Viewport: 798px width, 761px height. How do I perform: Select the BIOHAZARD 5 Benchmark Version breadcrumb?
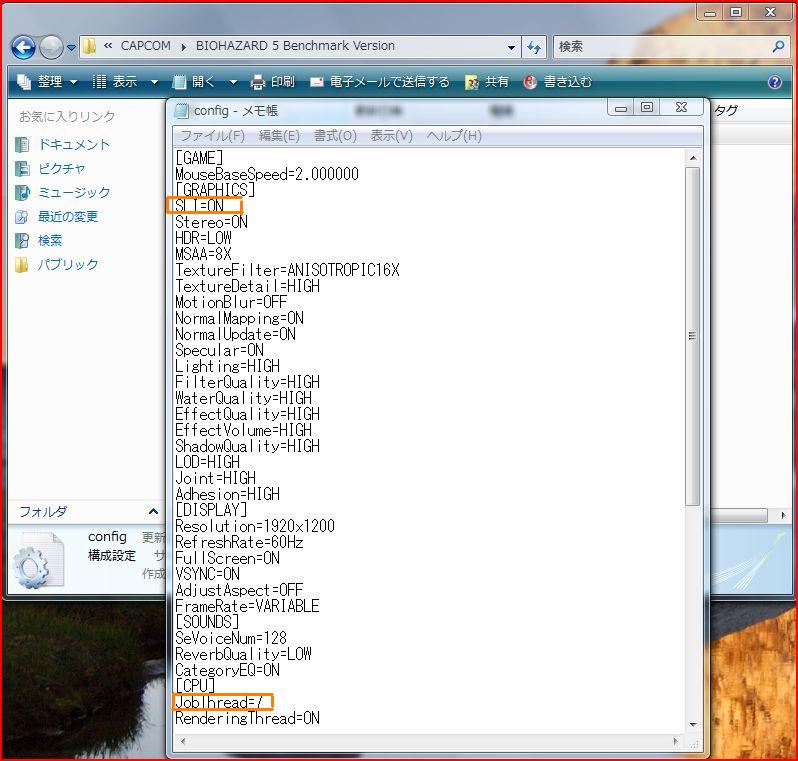[295, 46]
